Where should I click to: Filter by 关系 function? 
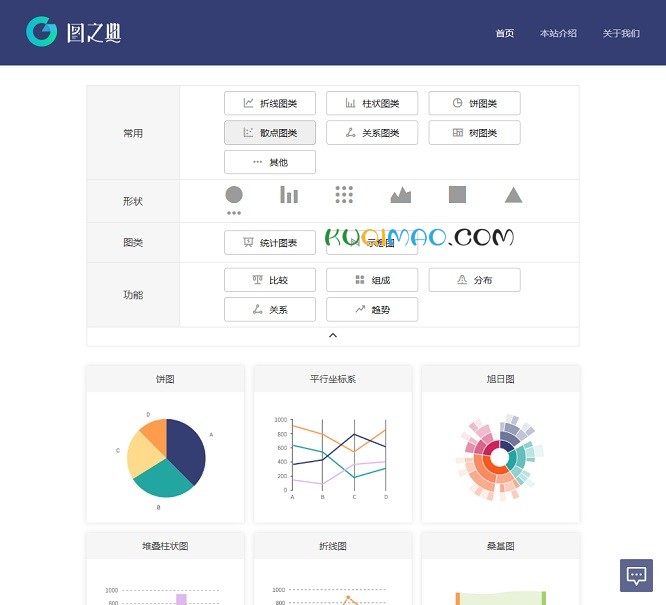click(270, 309)
